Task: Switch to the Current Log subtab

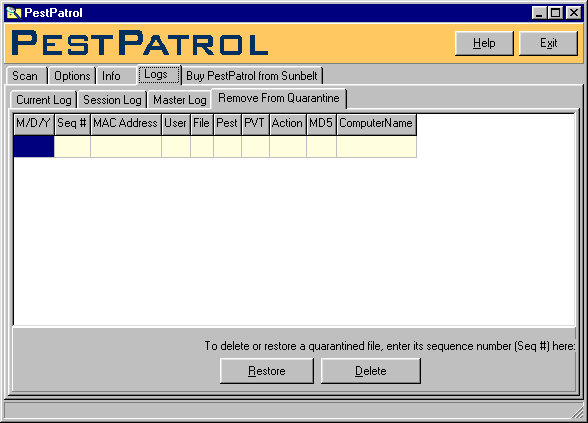Action: [44, 100]
